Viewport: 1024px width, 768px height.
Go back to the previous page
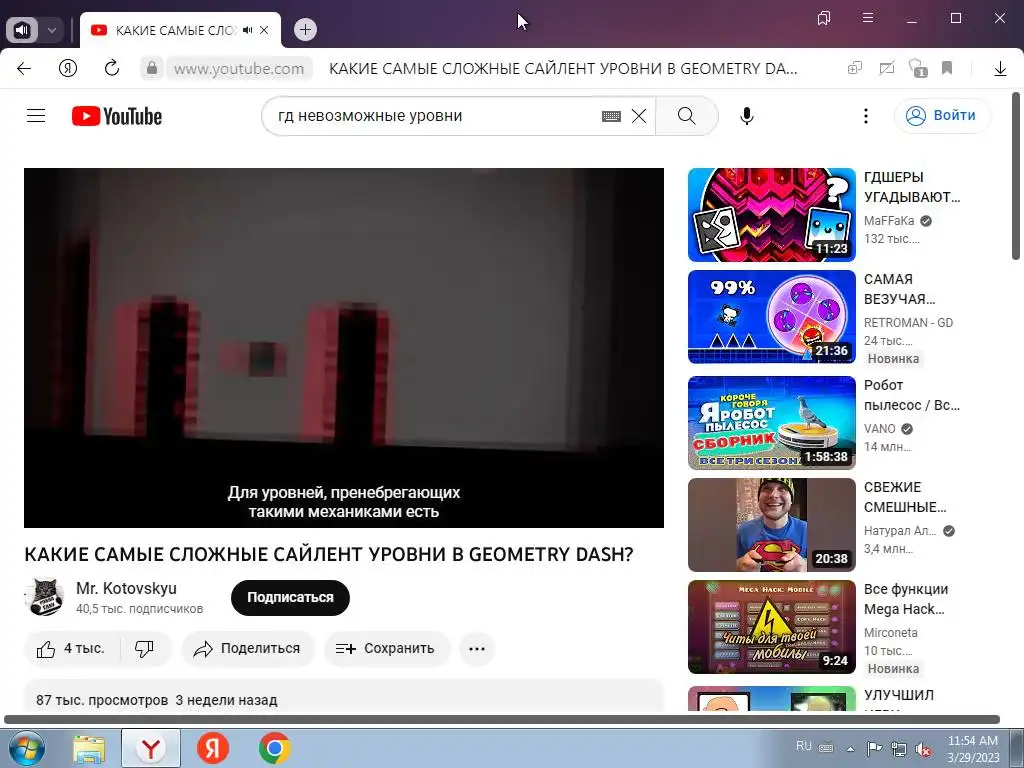pyautogui.click(x=24, y=69)
